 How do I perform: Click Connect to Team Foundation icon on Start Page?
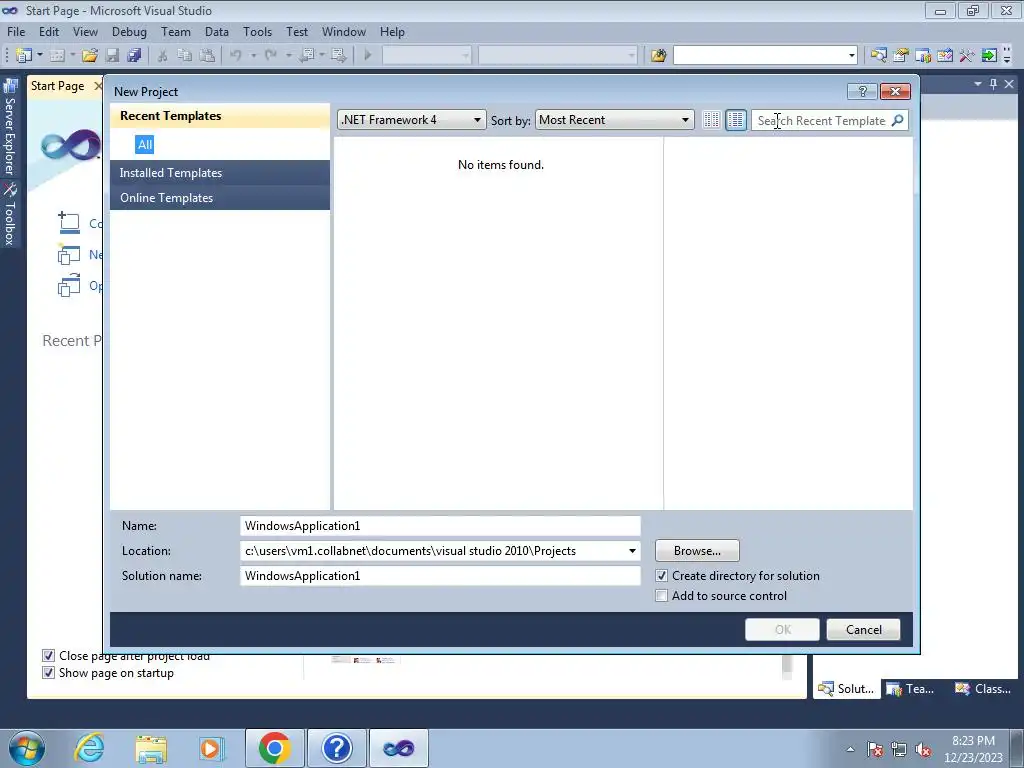click(x=69, y=223)
